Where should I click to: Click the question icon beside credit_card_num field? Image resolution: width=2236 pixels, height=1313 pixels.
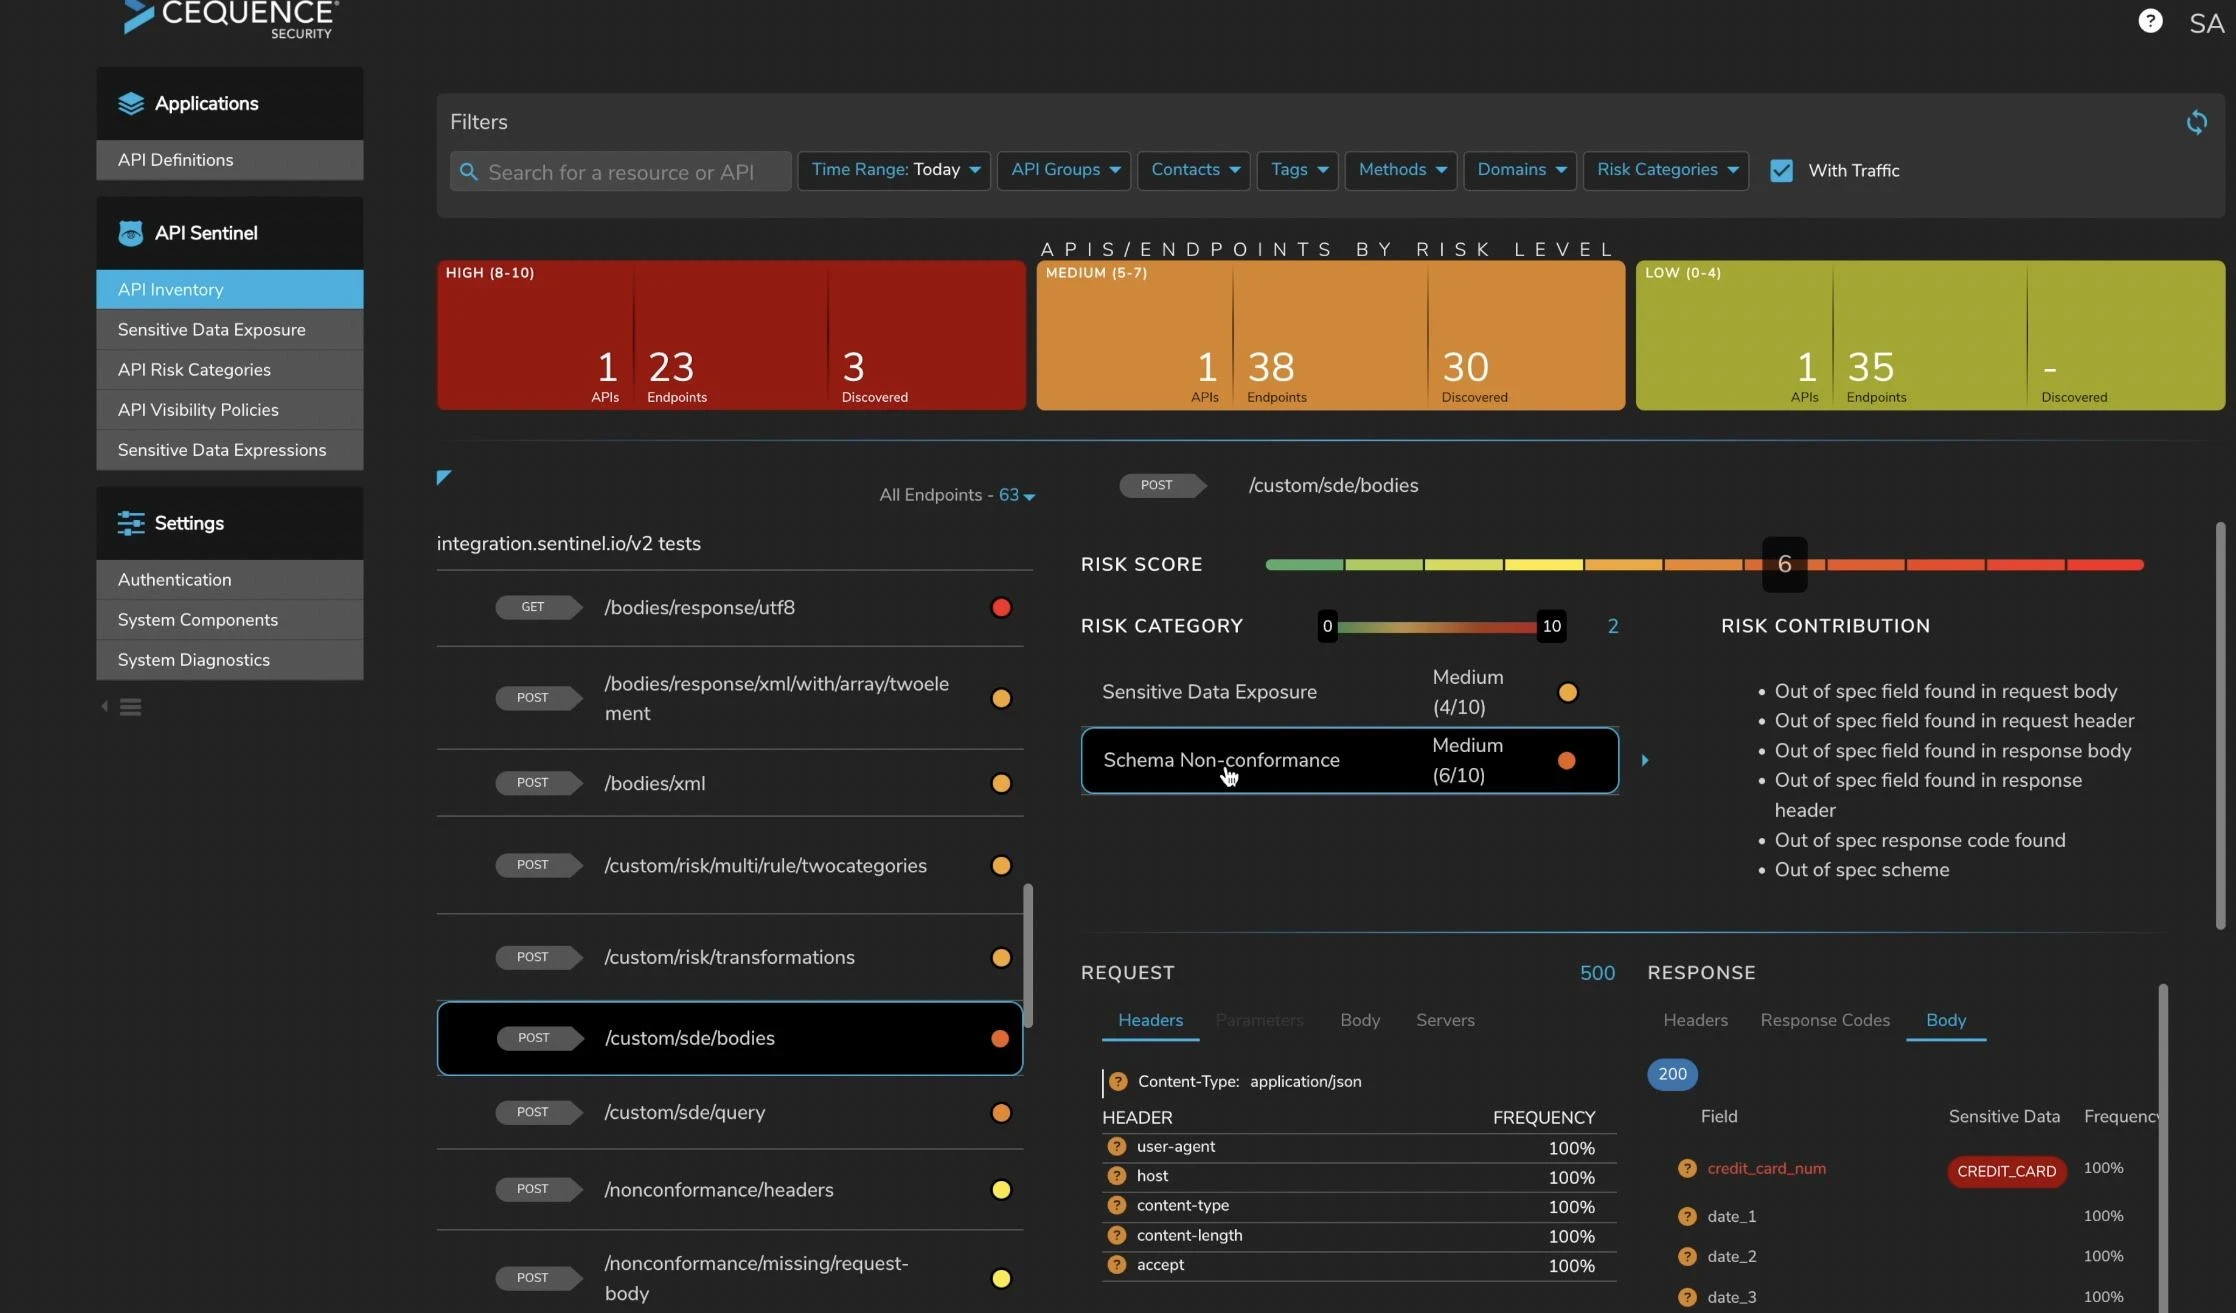1687,1168
